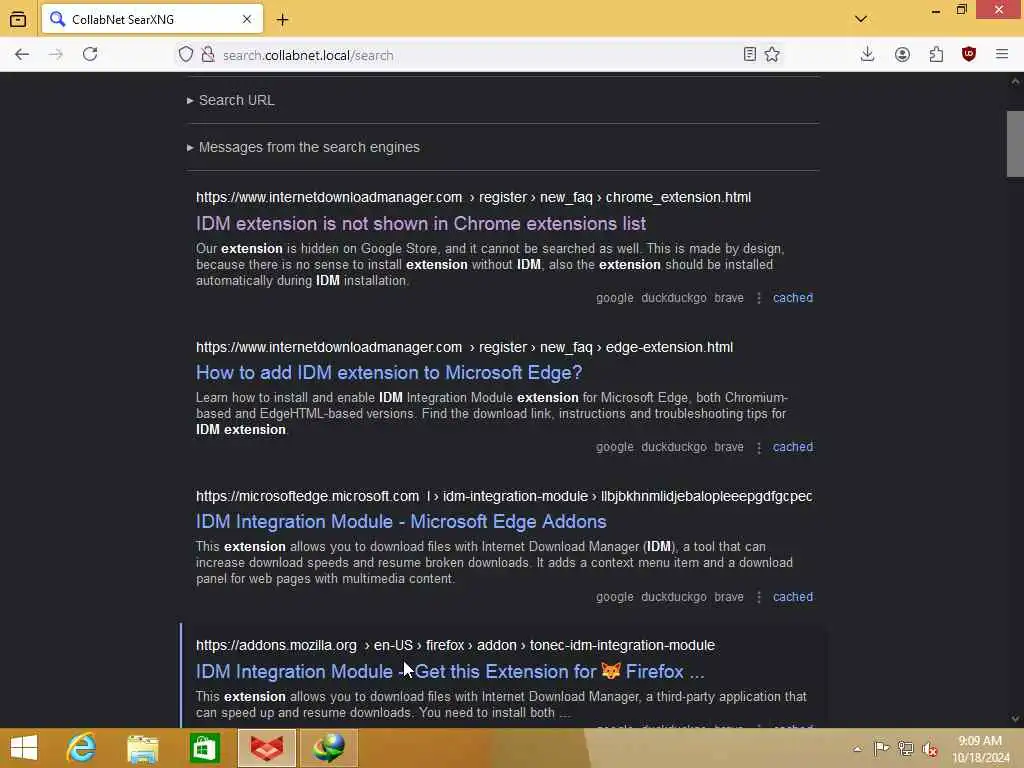Open more options dots for Edge Addons result
Screen dimensions: 1024x768
pyautogui.click(x=758, y=597)
